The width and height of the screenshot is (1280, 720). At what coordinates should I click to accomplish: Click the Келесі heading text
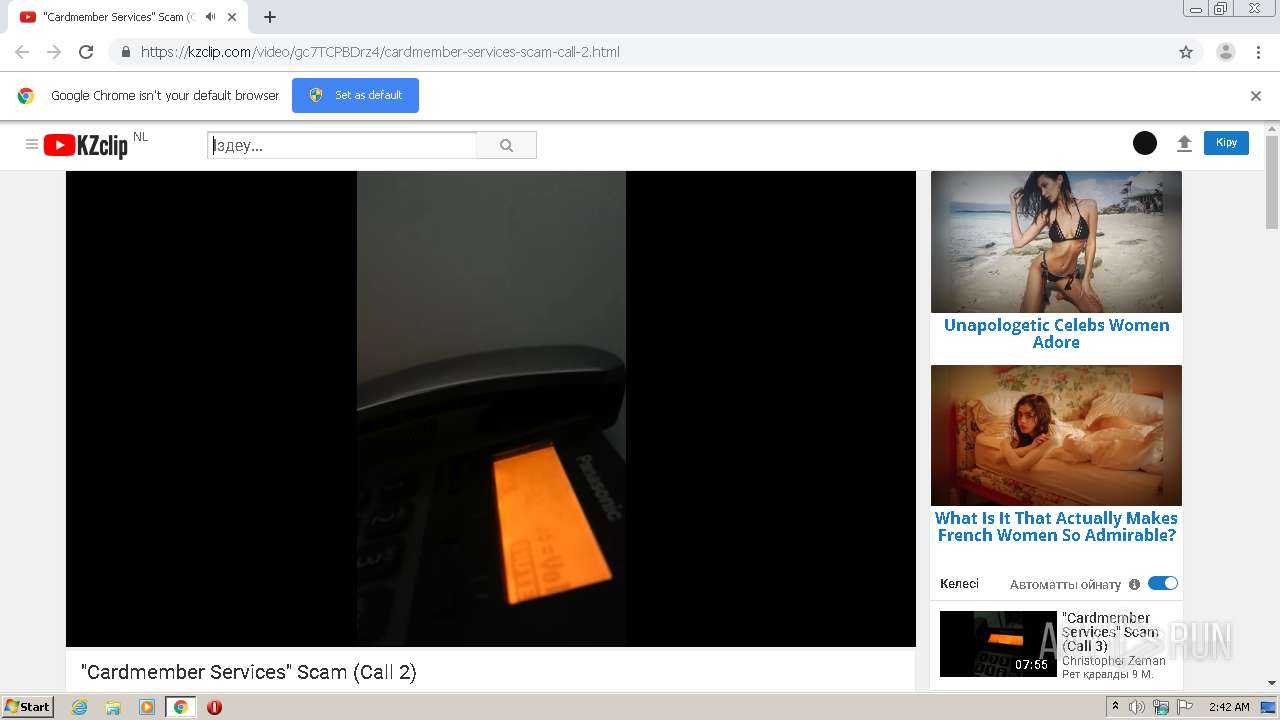(959, 584)
